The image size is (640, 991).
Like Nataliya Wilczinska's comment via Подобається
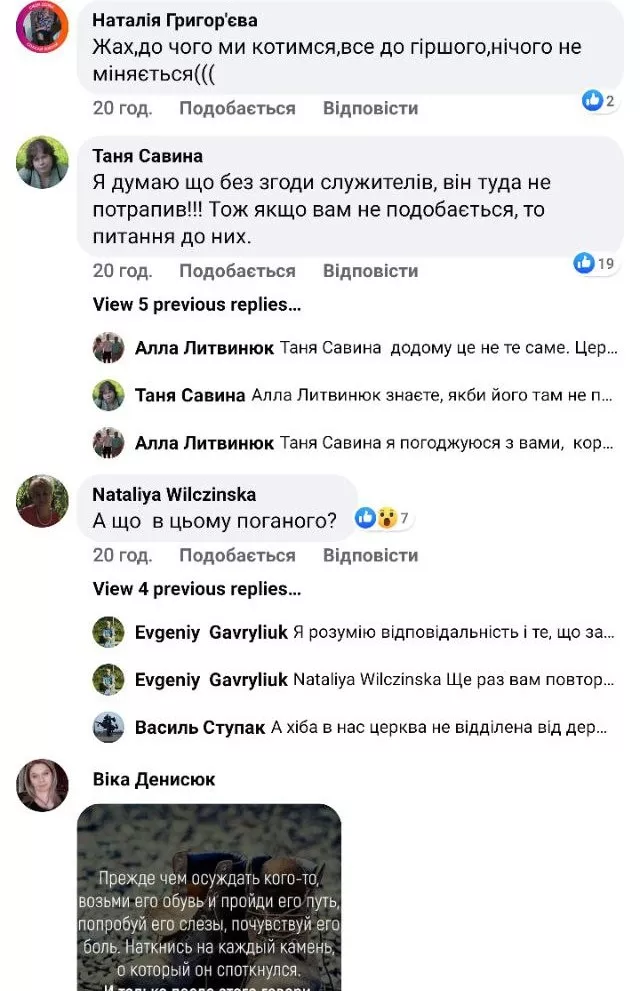237,555
